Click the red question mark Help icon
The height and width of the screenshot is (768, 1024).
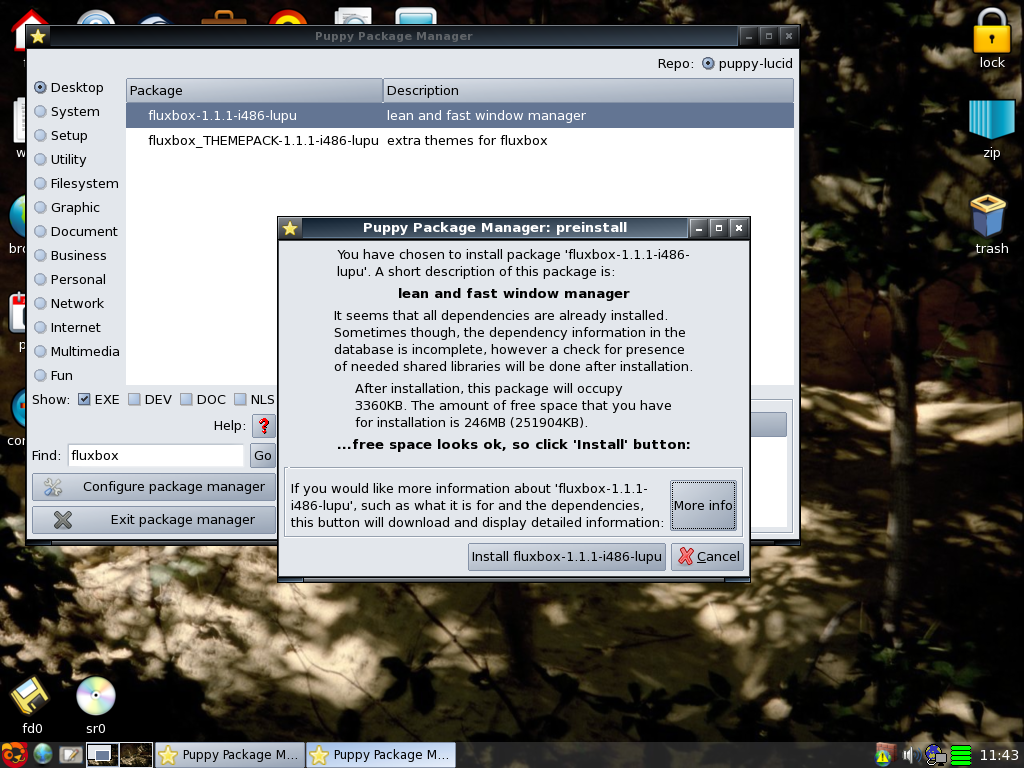[x=264, y=426]
